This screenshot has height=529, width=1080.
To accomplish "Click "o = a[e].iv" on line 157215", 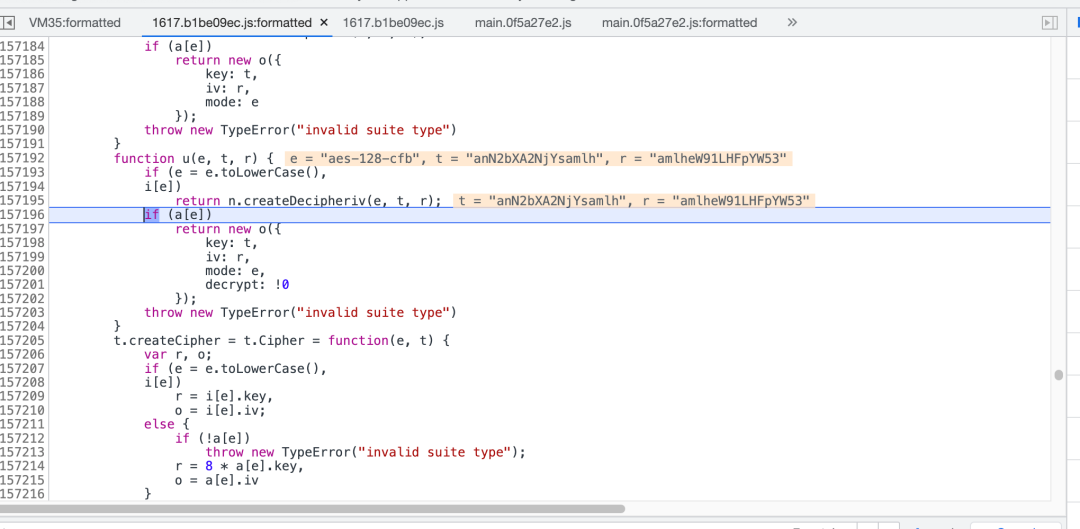I will click(x=217, y=481).
